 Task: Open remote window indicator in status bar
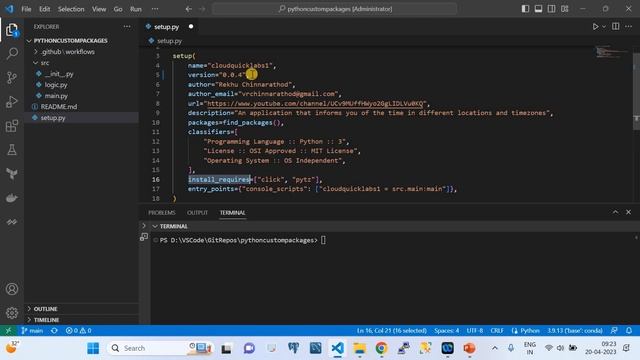pos(8,331)
